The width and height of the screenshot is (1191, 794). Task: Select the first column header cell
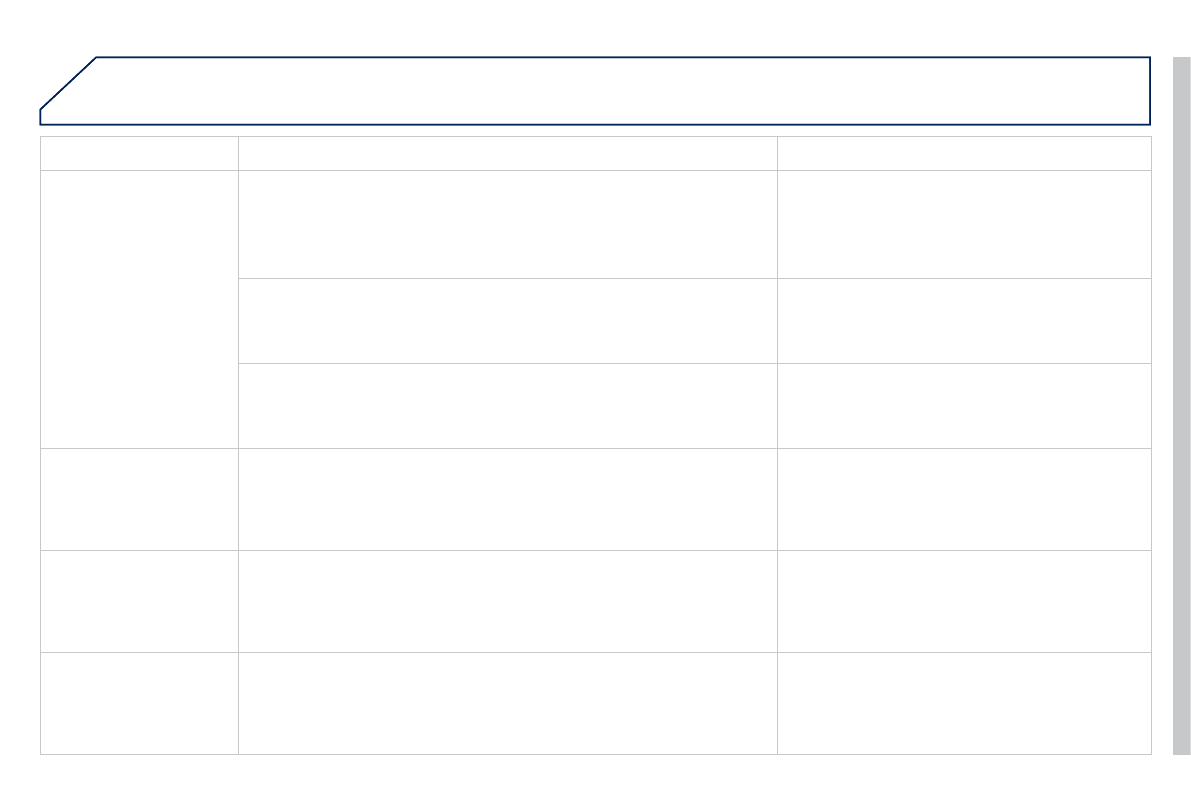tap(139, 153)
